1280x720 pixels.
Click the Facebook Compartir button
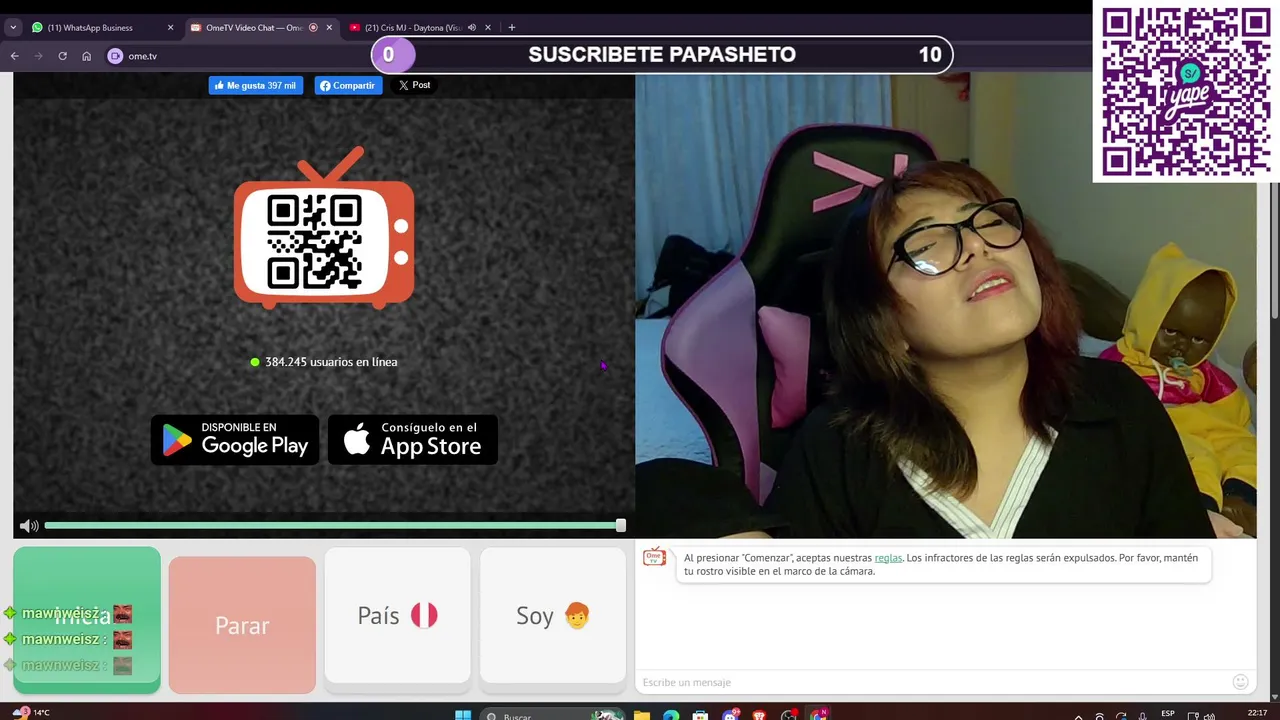[x=348, y=86]
